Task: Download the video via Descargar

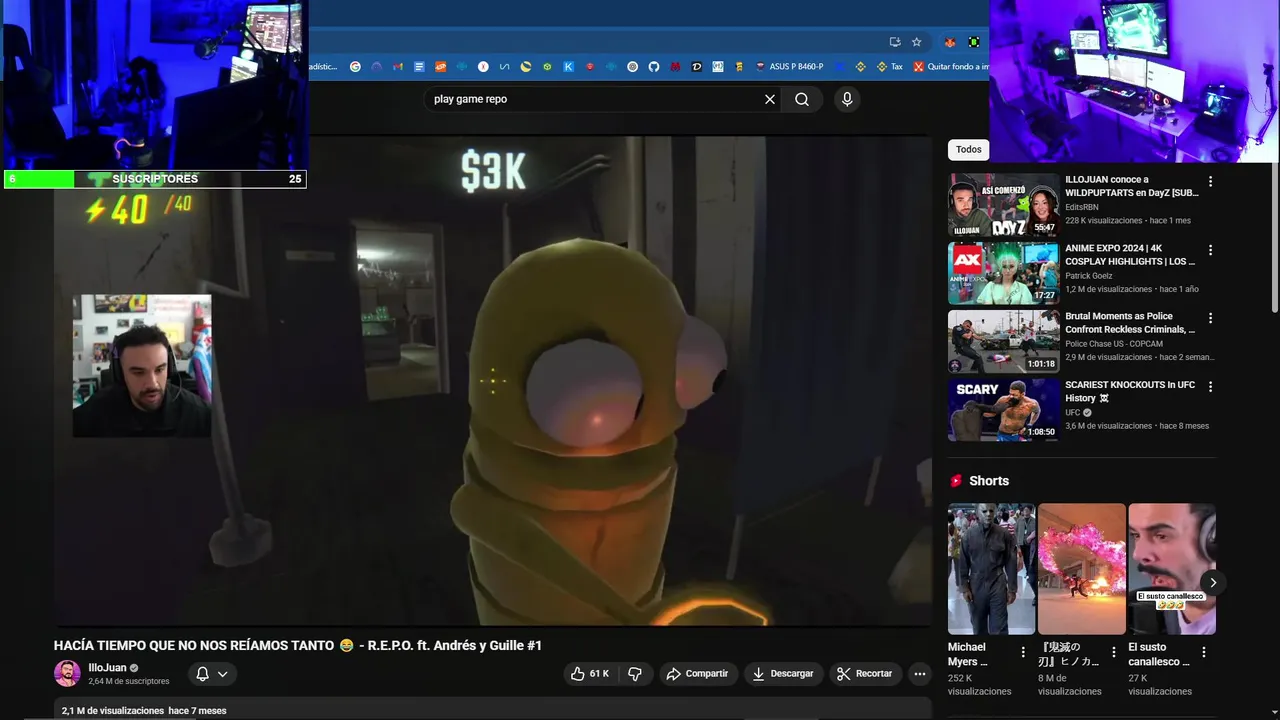Action: pyautogui.click(x=783, y=674)
